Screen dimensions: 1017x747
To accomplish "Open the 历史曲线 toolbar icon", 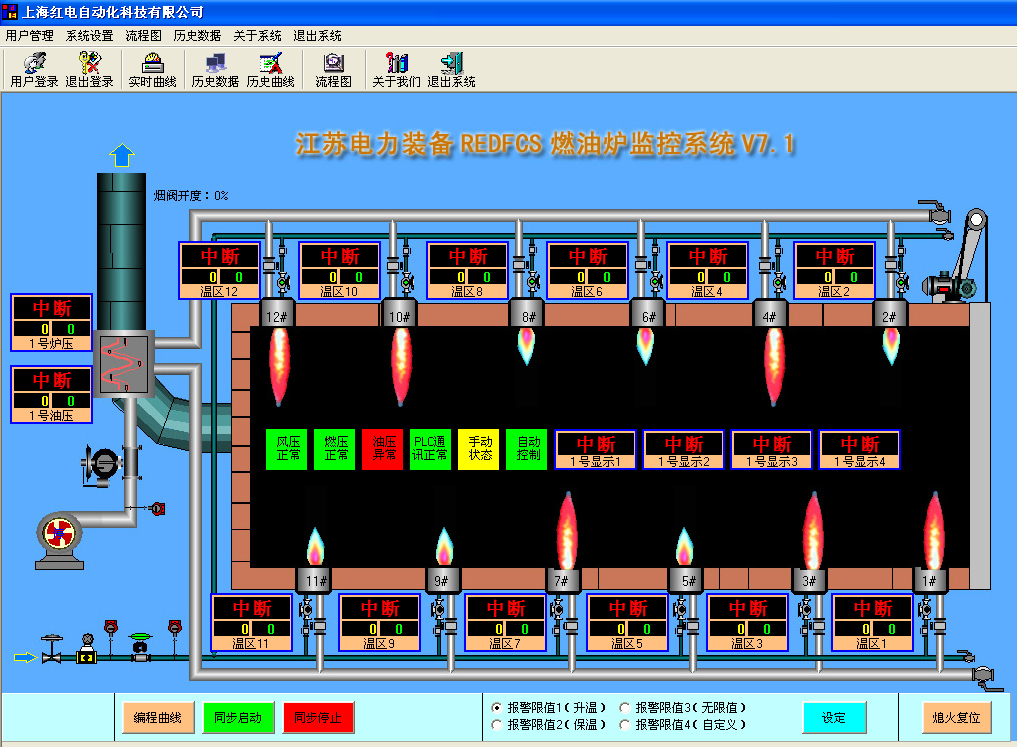I will [x=270, y=70].
